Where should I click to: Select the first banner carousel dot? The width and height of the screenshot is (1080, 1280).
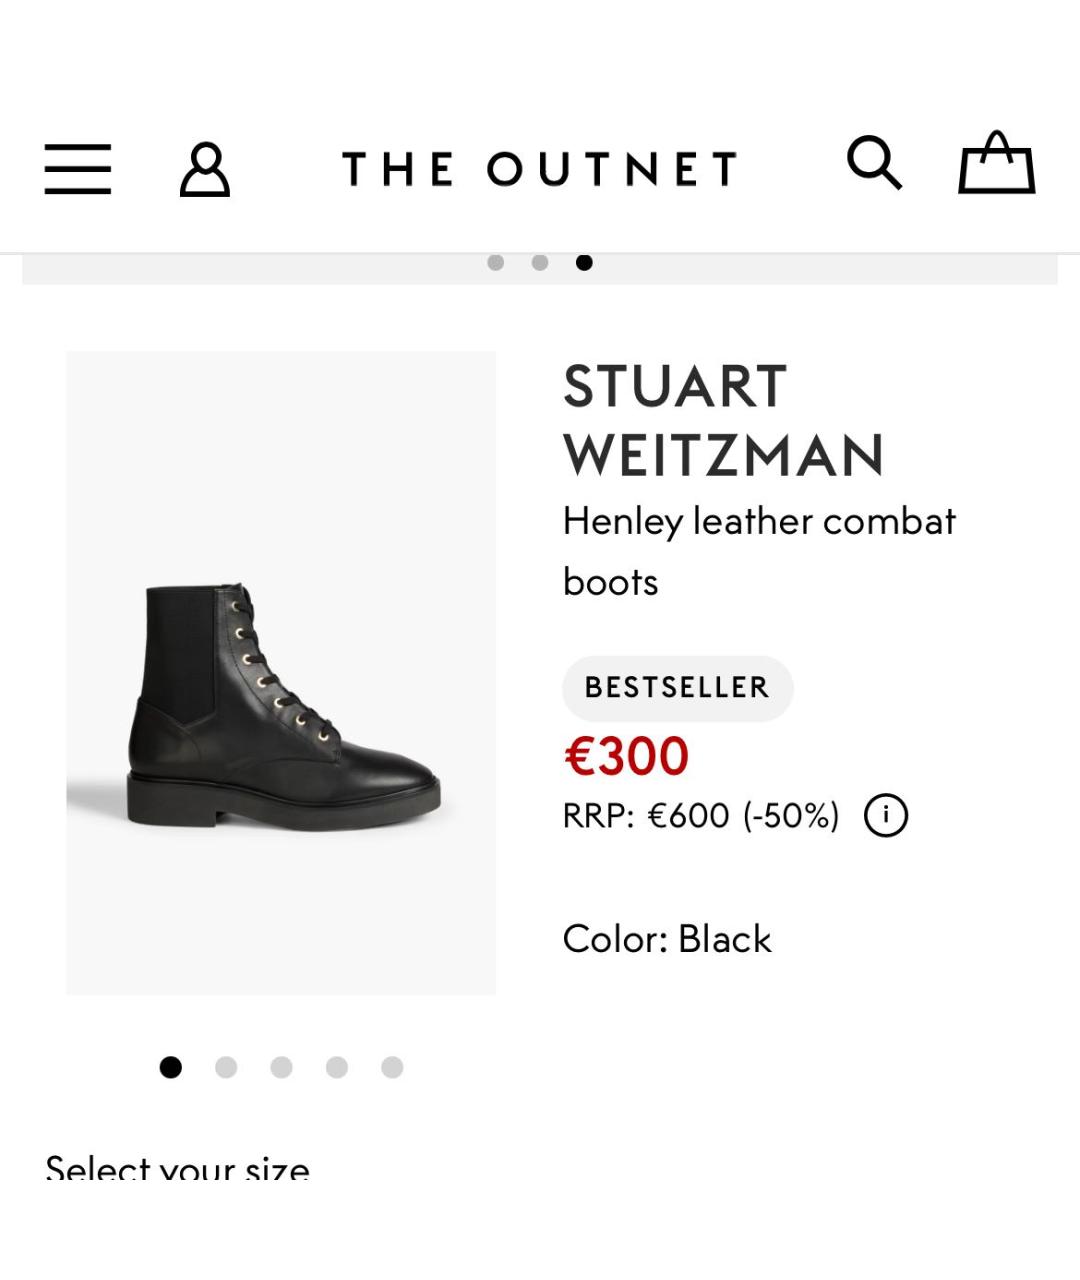coord(495,263)
